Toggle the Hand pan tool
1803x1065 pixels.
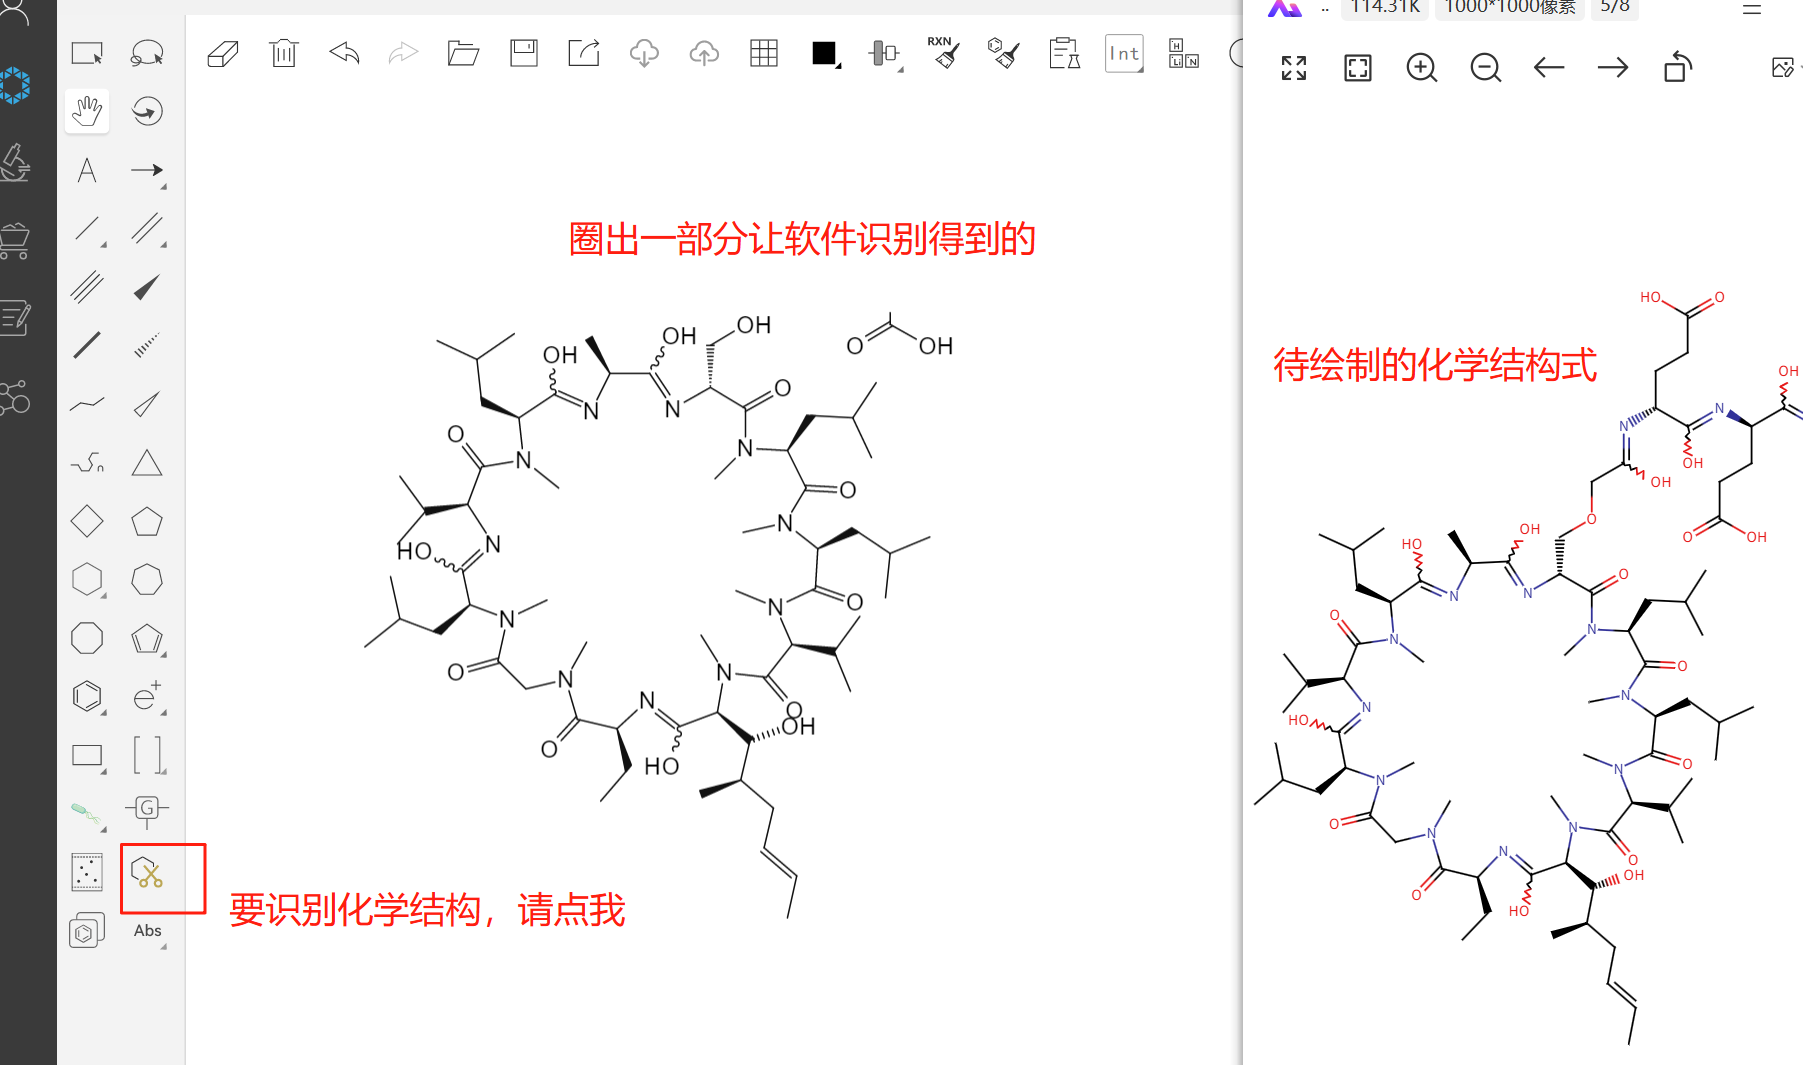(x=86, y=112)
